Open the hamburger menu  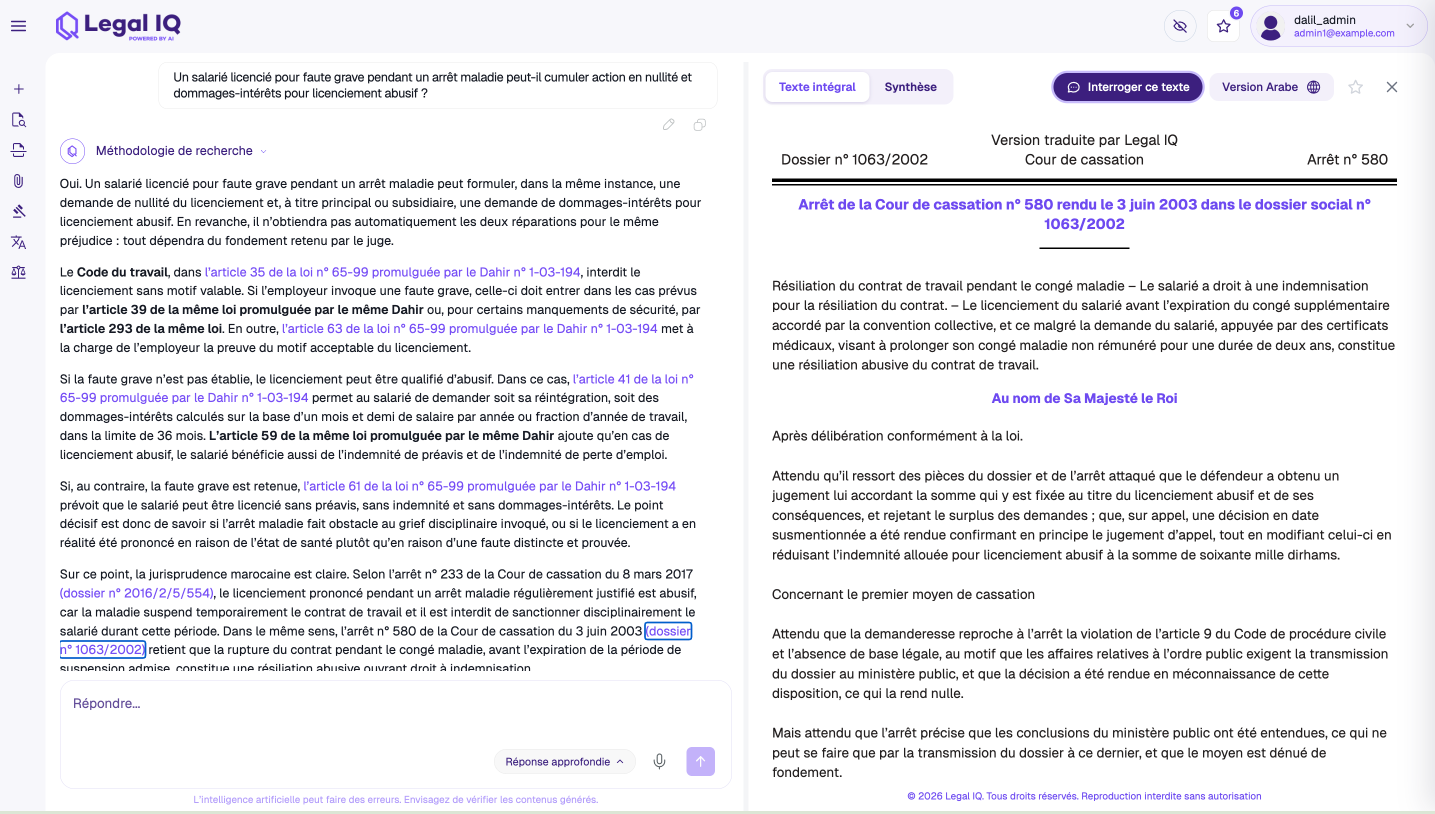point(18,26)
